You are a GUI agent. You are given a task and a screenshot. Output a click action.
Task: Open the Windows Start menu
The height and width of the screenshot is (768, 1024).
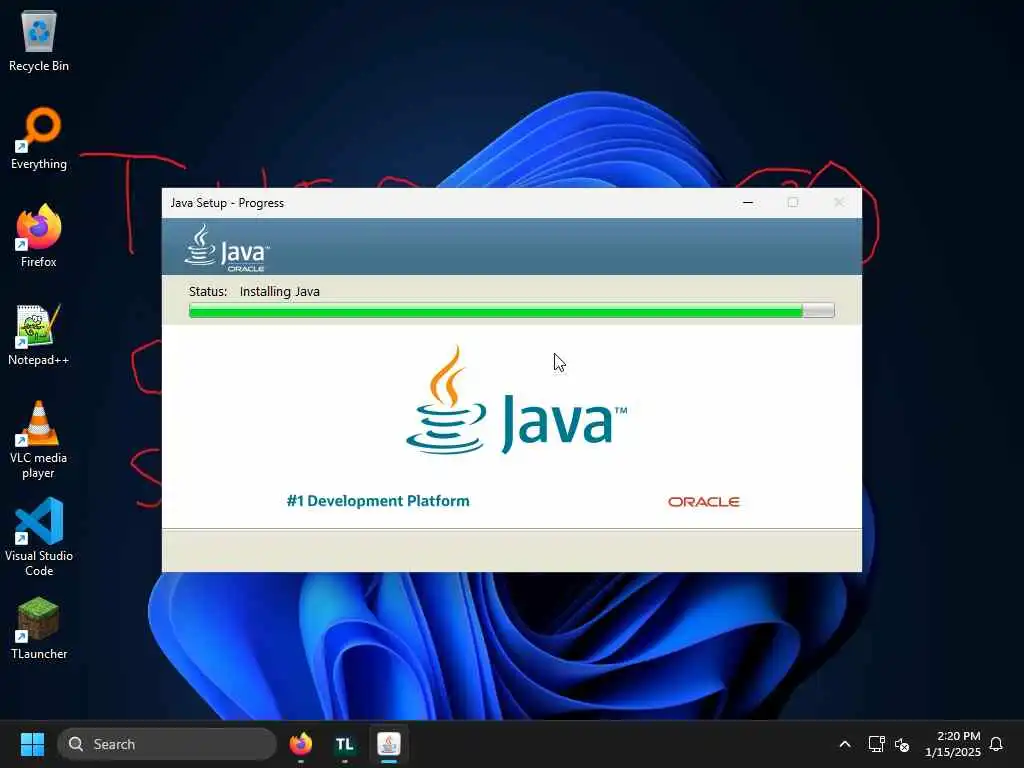[32, 744]
